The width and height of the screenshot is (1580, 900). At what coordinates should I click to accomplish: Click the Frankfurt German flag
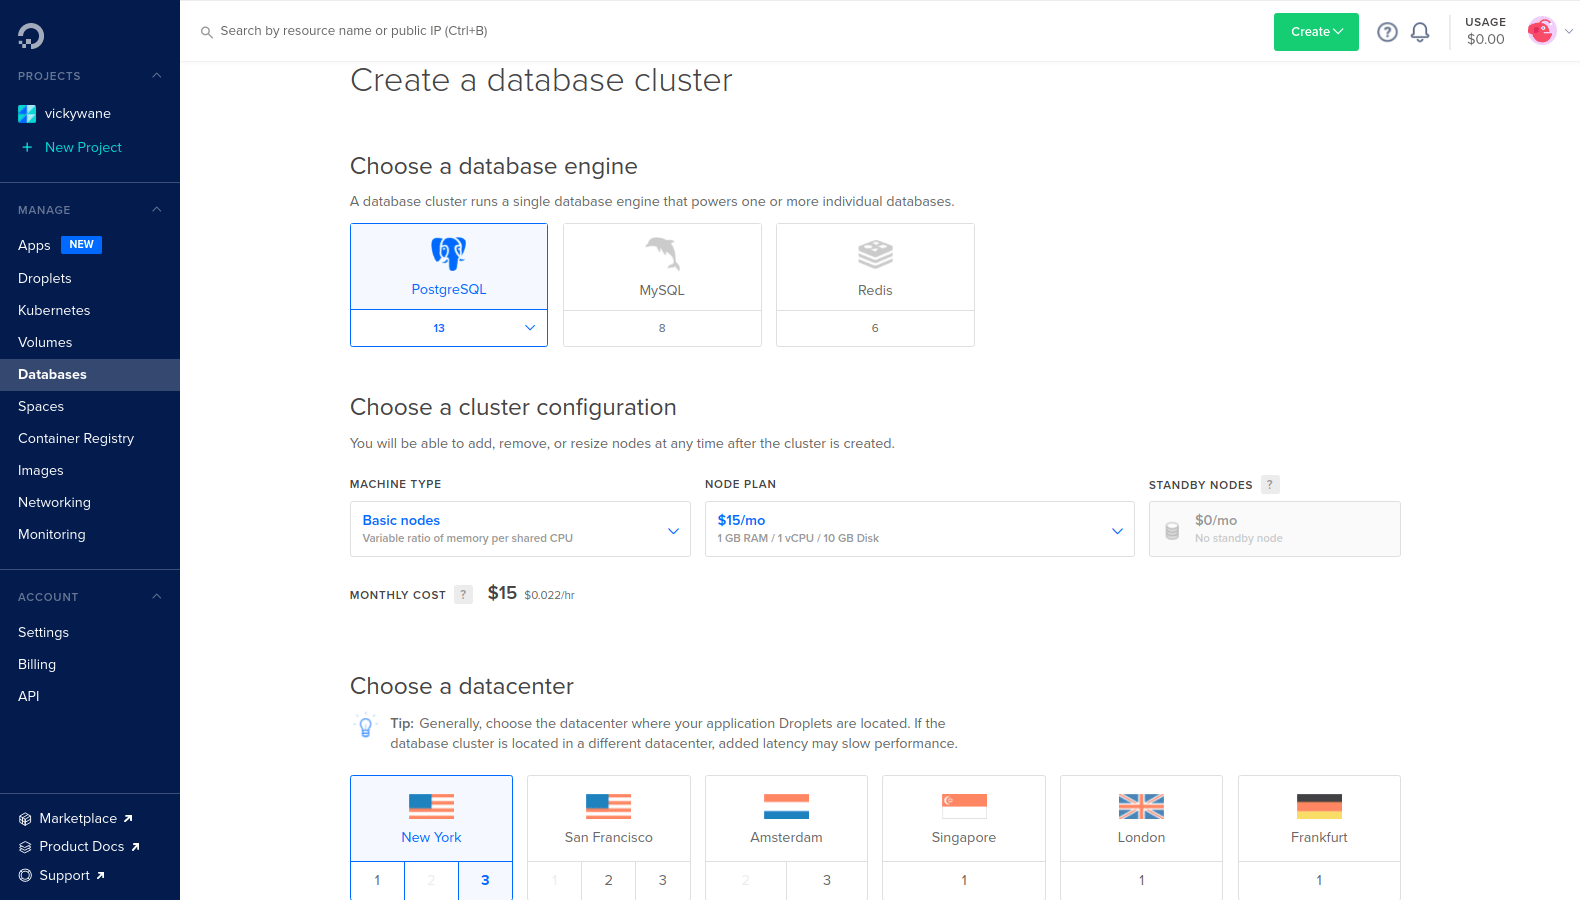pos(1319,806)
